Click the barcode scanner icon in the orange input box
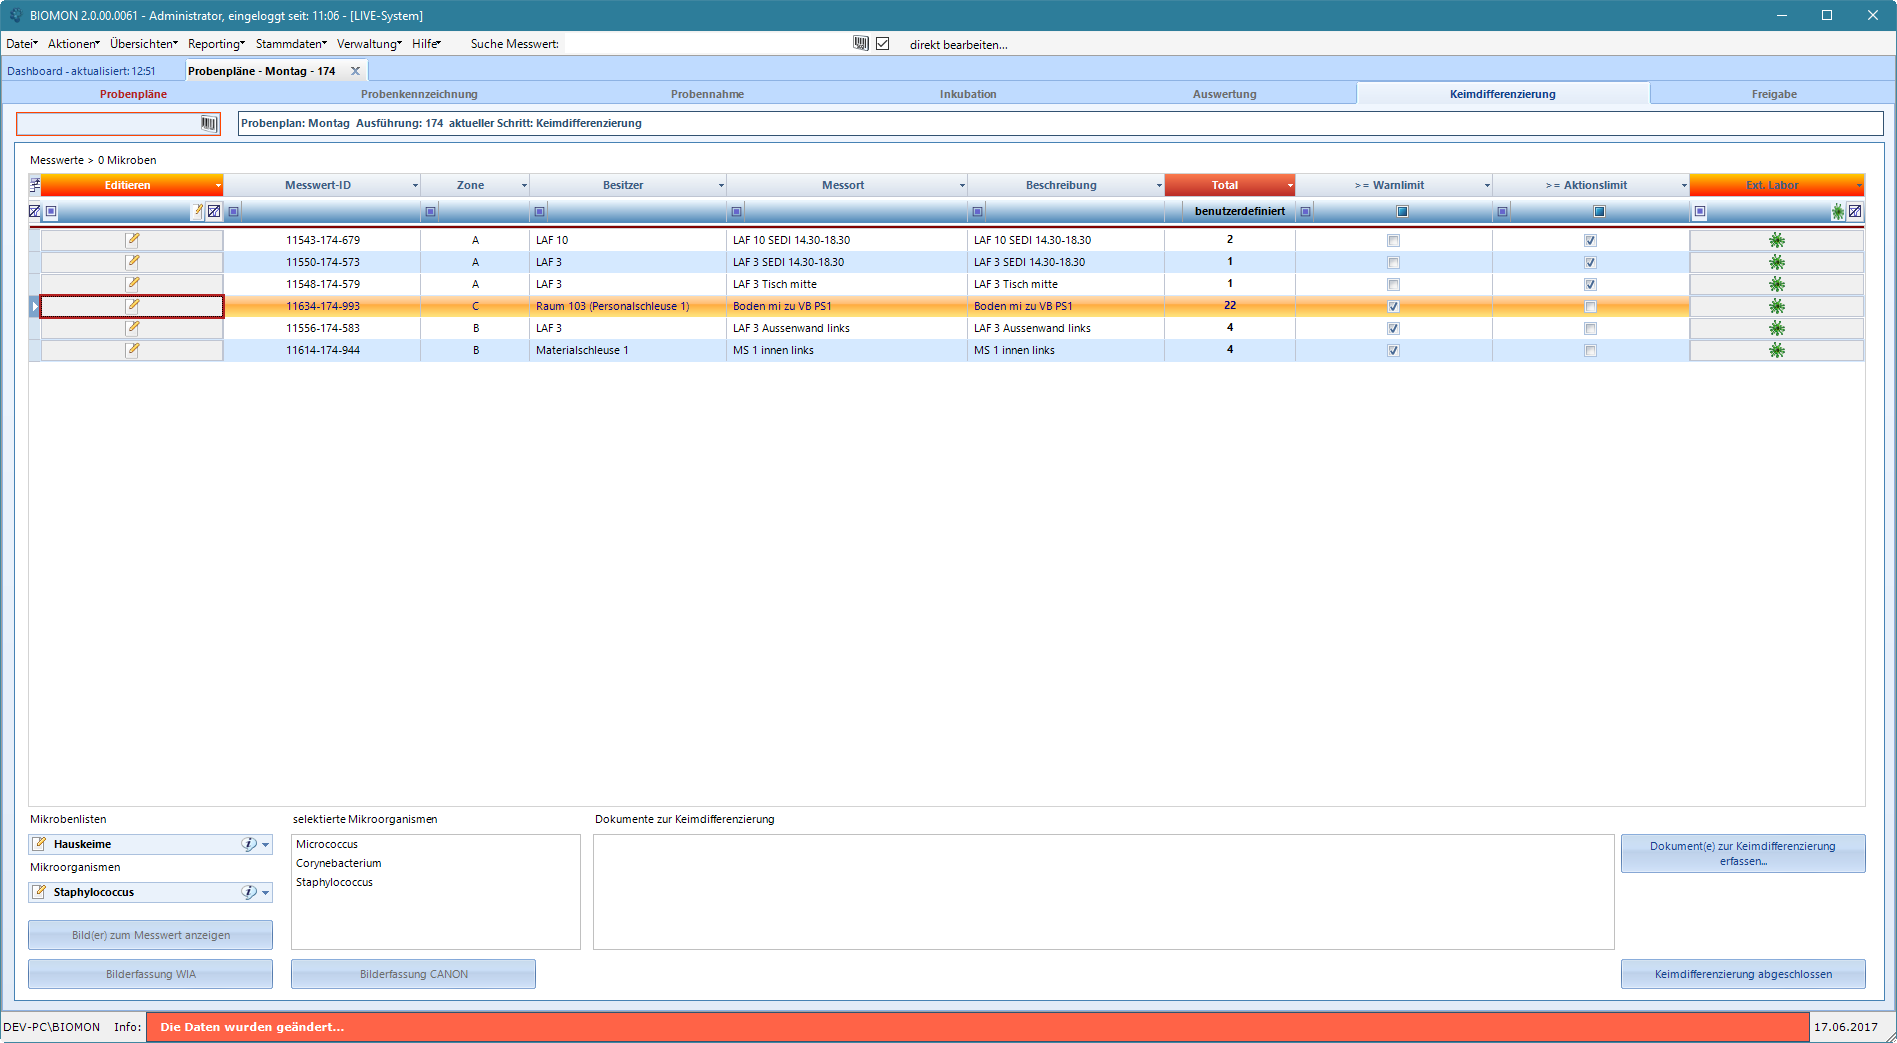1897x1043 pixels. coord(208,124)
